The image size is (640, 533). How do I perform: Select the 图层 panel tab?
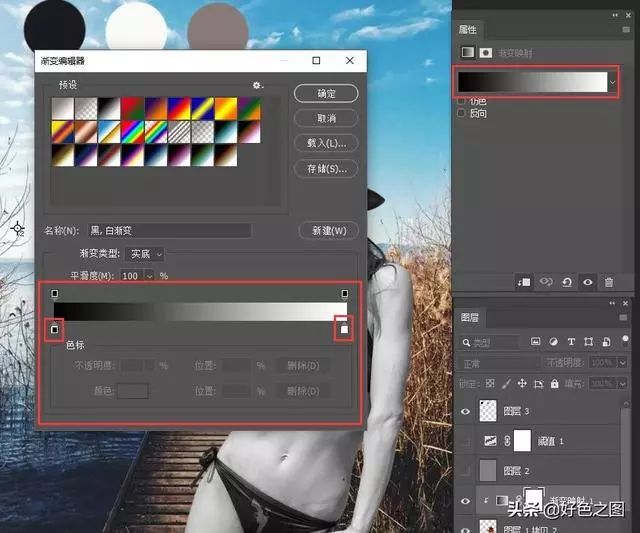[x=470, y=318]
